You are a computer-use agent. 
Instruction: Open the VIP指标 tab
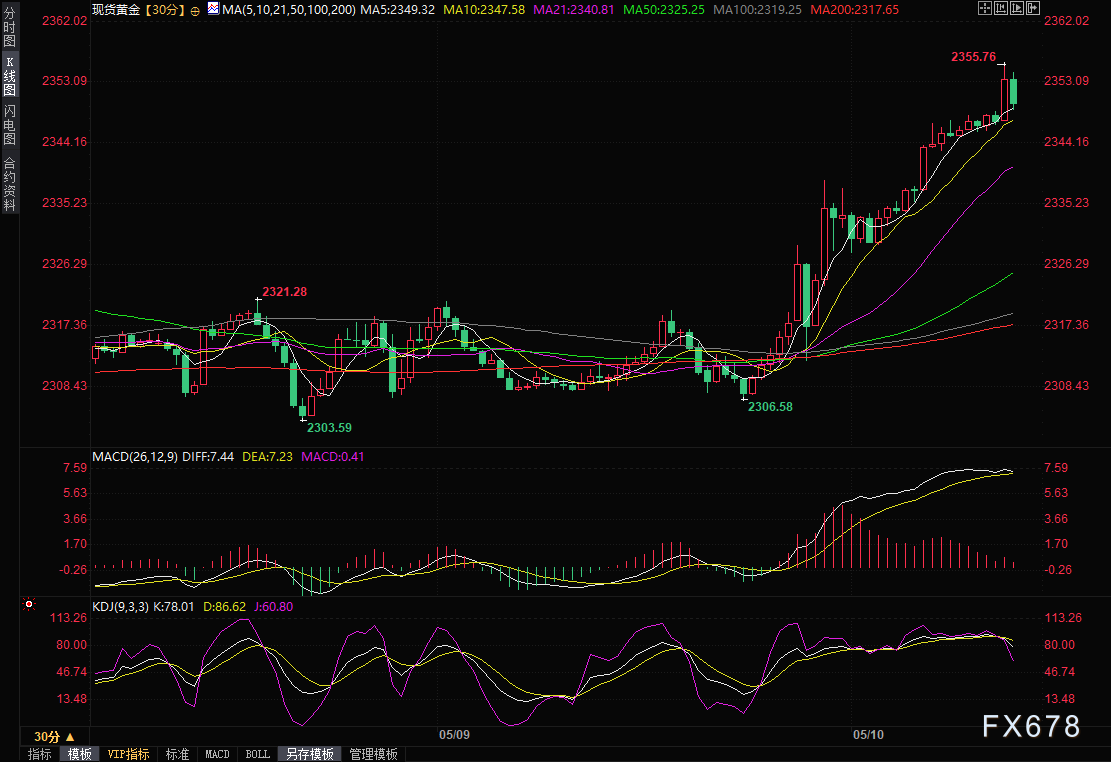128,754
